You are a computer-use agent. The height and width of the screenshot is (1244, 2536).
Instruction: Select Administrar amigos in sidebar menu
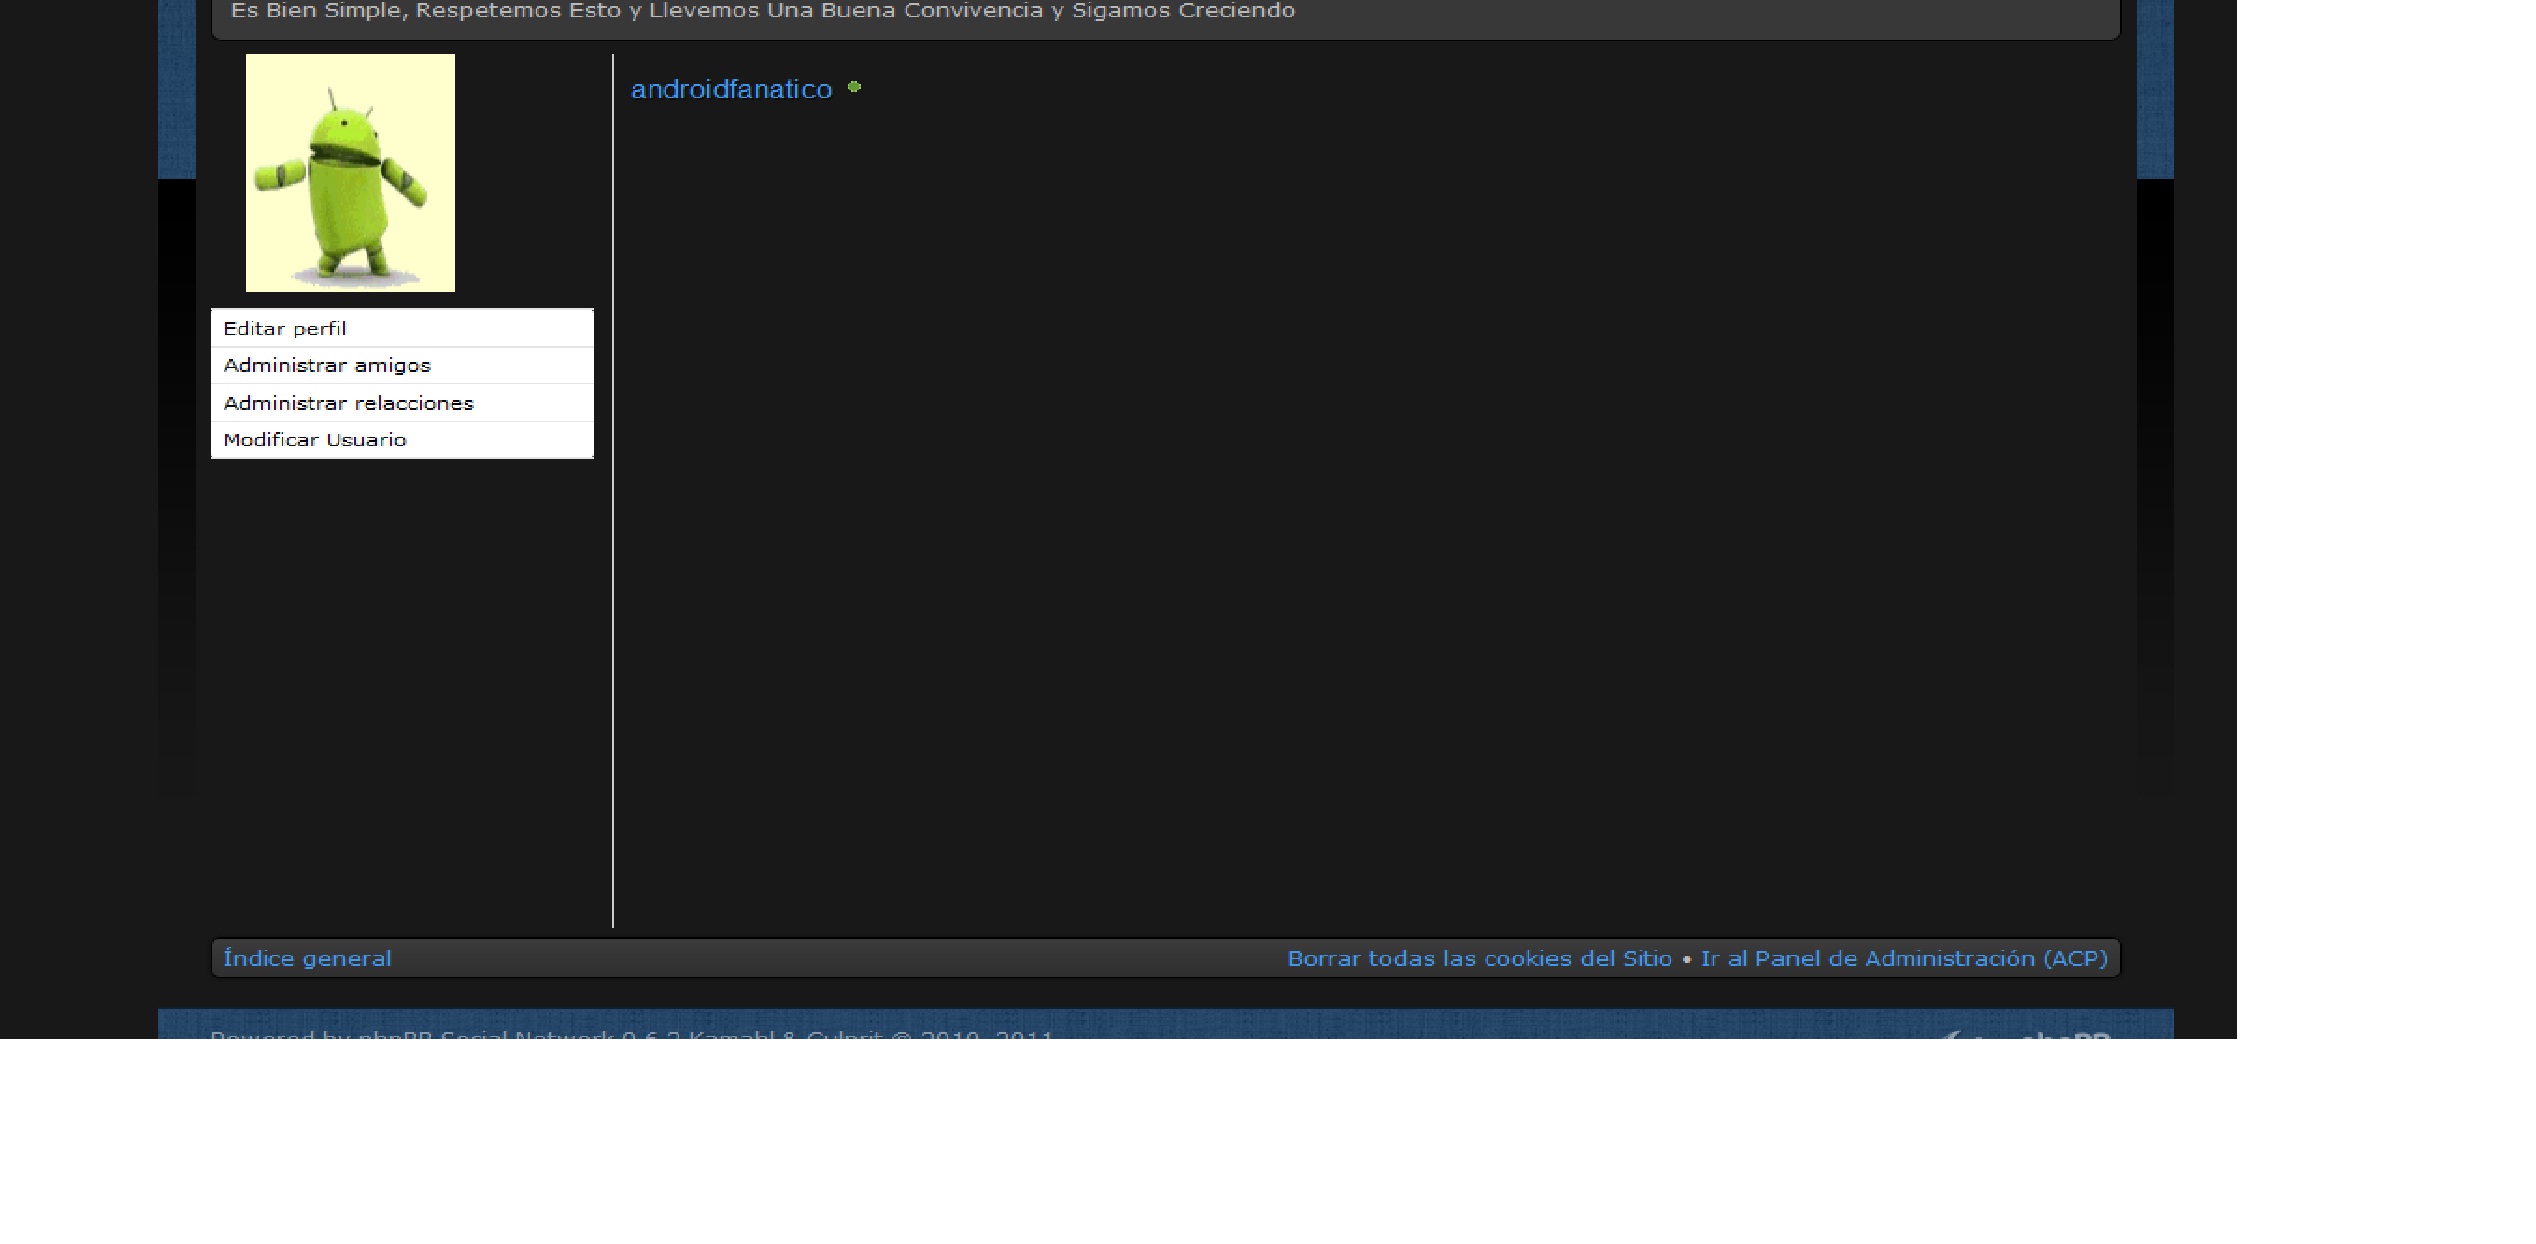[x=327, y=365]
